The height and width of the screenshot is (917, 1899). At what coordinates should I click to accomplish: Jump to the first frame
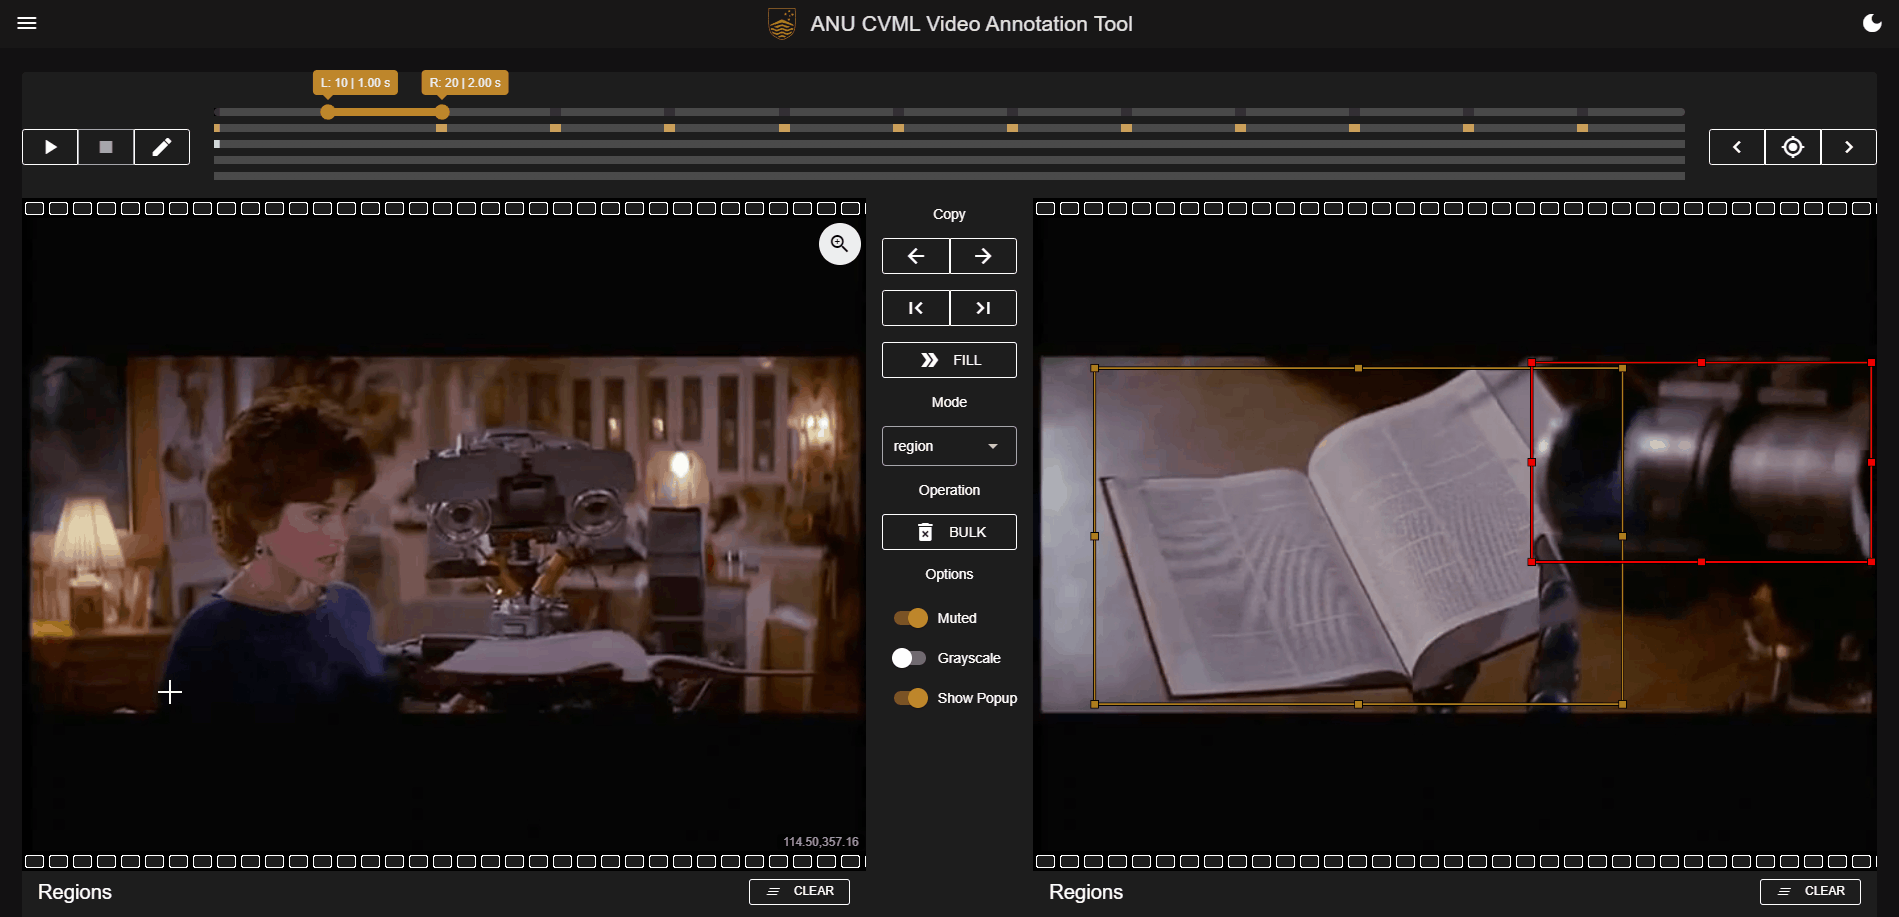point(916,308)
